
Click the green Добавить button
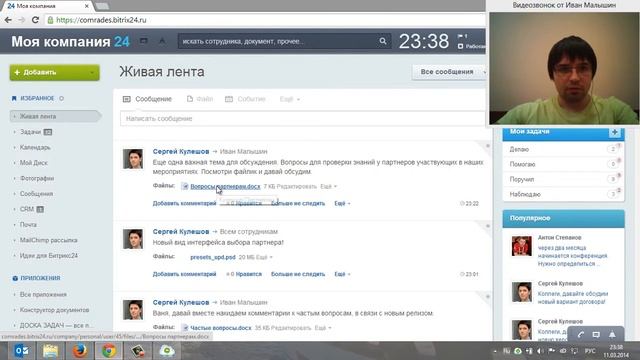pos(55,73)
